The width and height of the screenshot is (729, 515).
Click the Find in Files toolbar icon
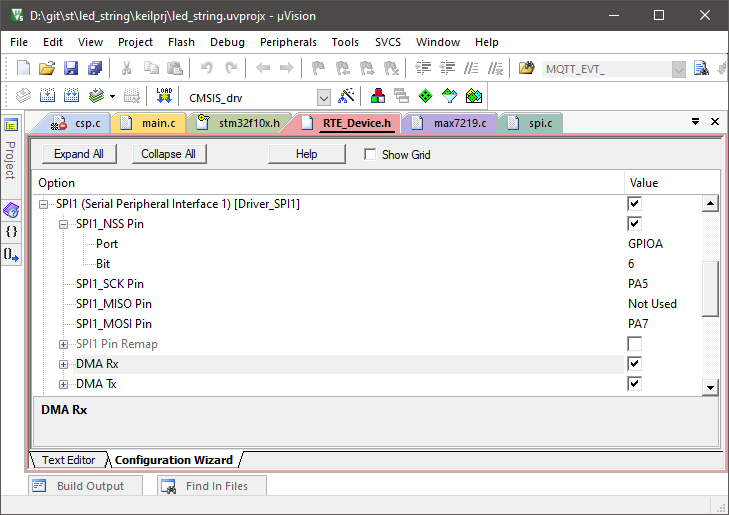(526, 68)
